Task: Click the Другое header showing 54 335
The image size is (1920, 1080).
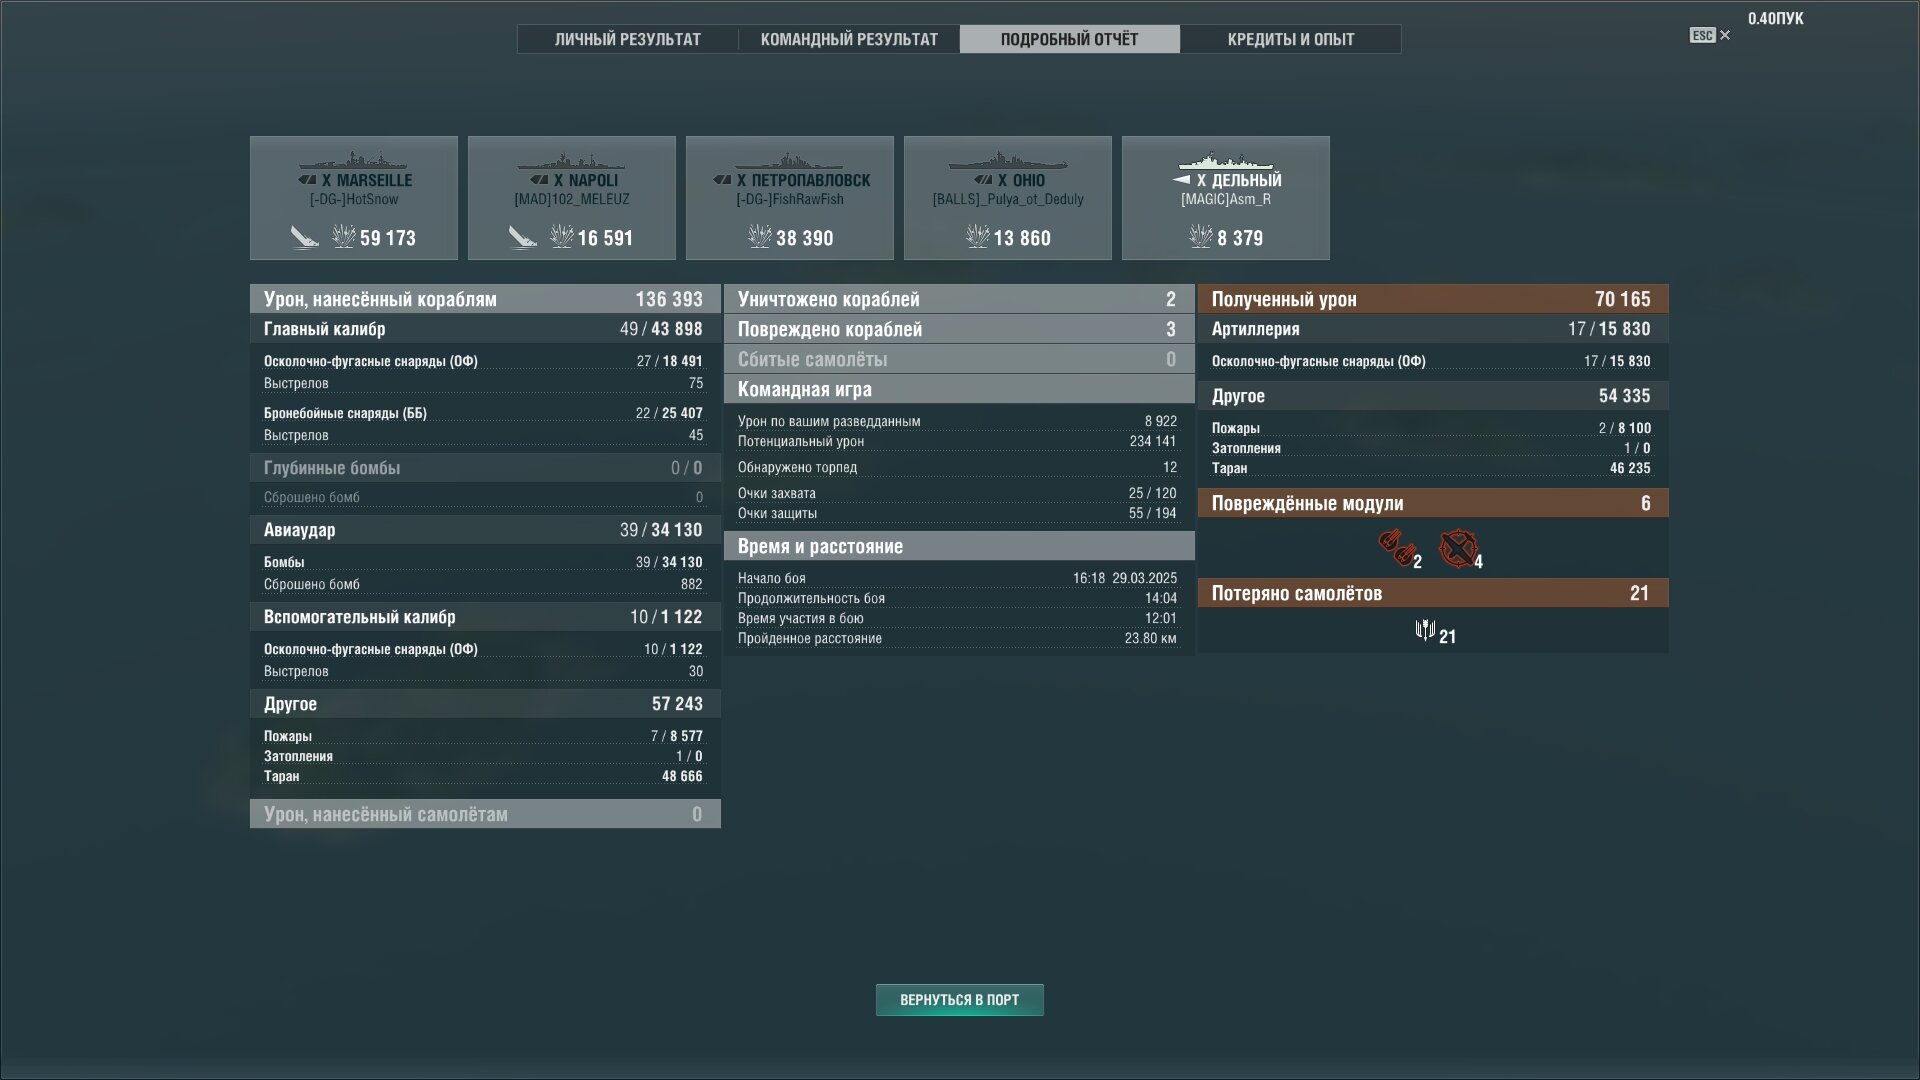Action: pos(1433,396)
